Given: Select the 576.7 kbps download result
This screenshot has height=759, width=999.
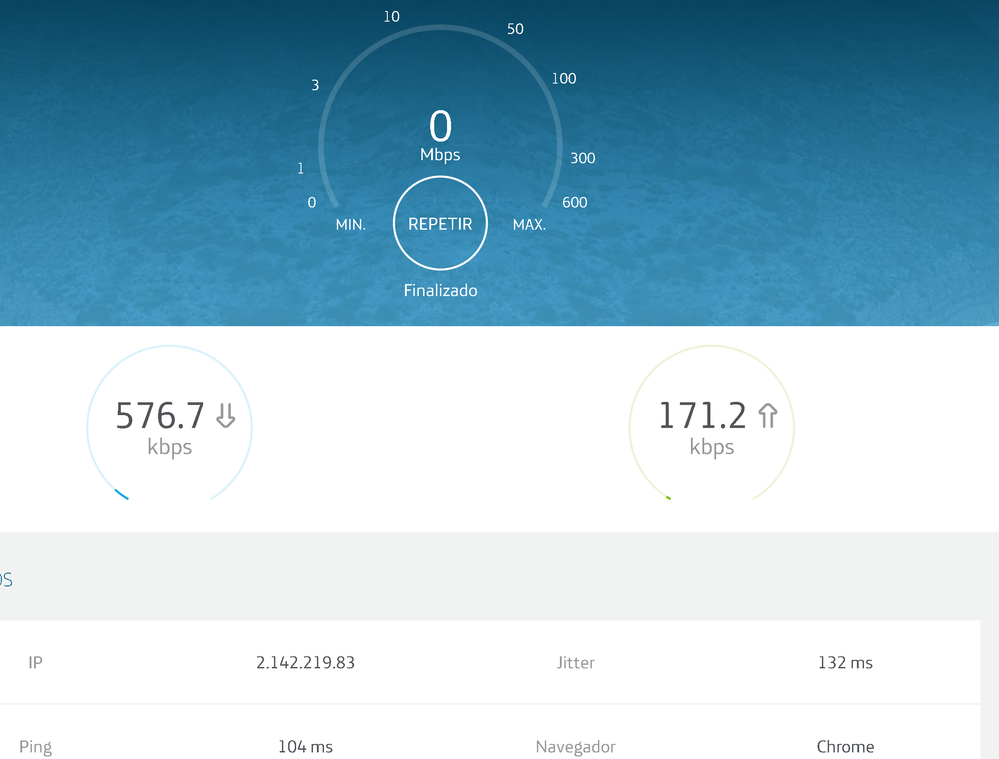Looking at the screenshot, I should (x=160, y=416).
